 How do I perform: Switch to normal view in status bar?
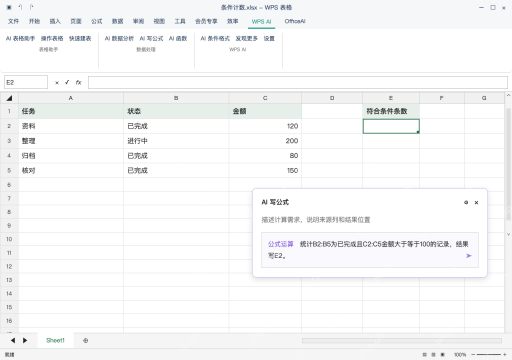click(424, 355)
